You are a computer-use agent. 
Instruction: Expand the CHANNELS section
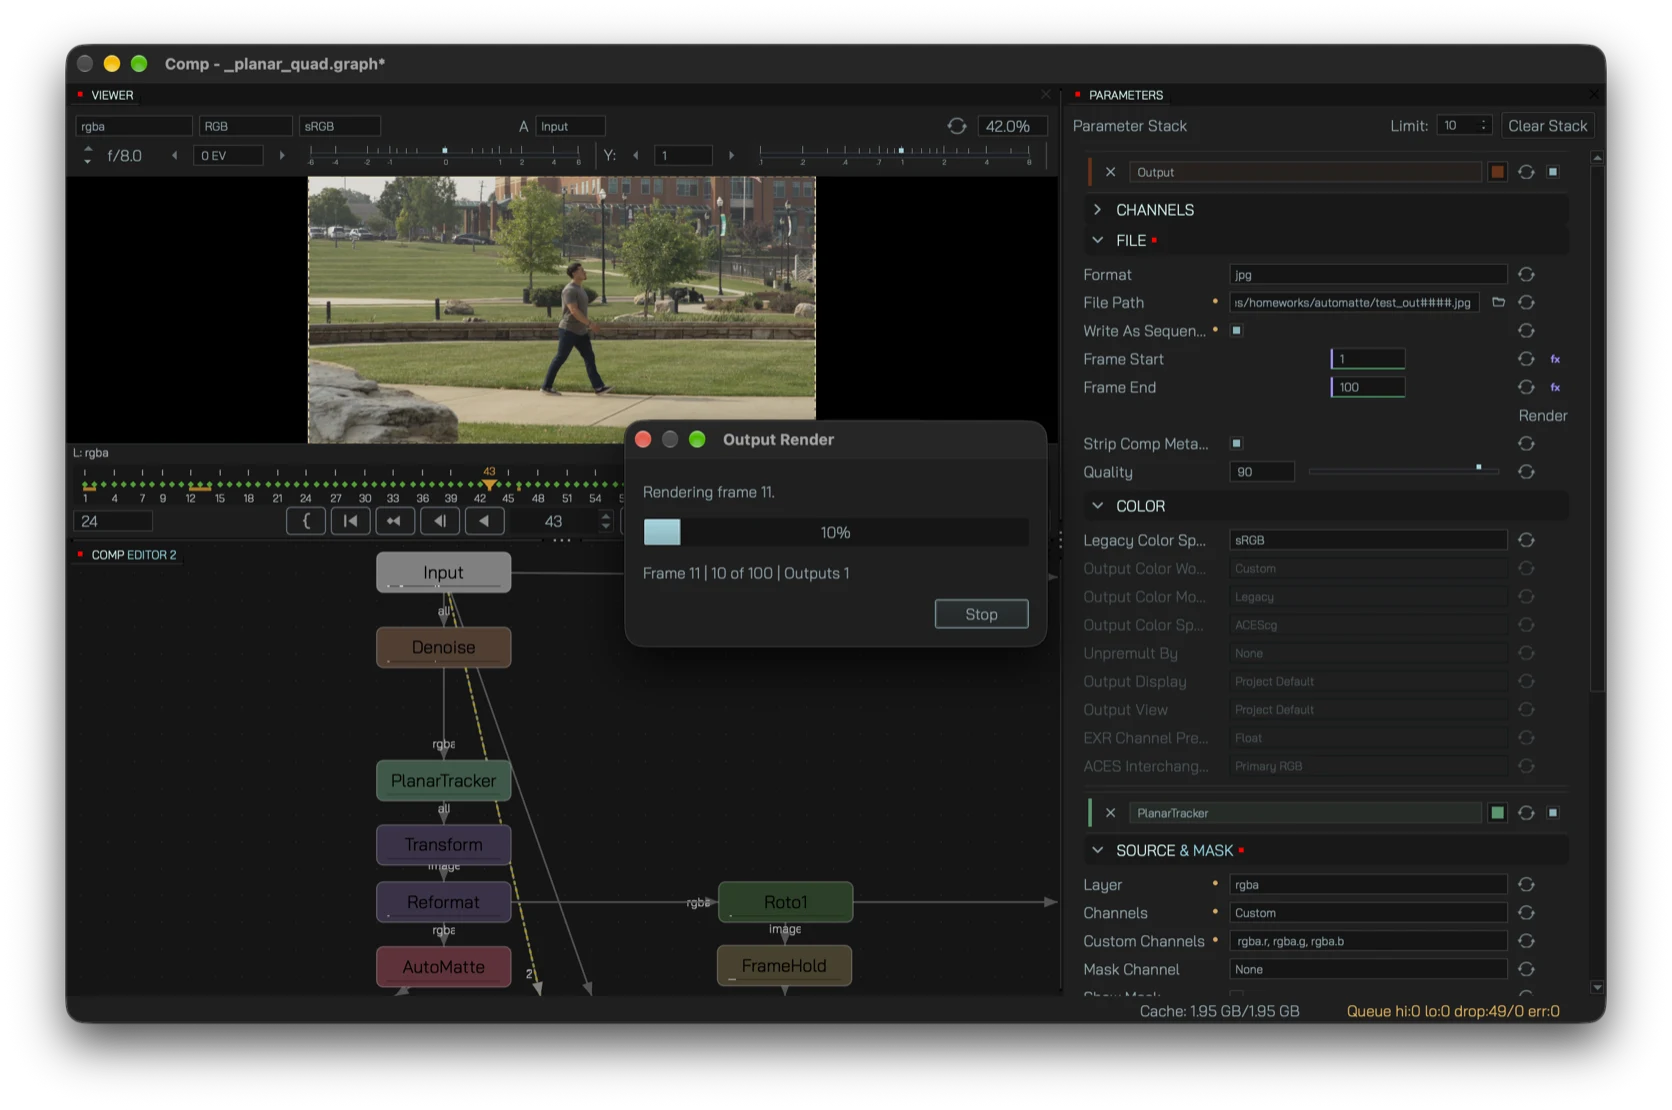pos(1098,210)
